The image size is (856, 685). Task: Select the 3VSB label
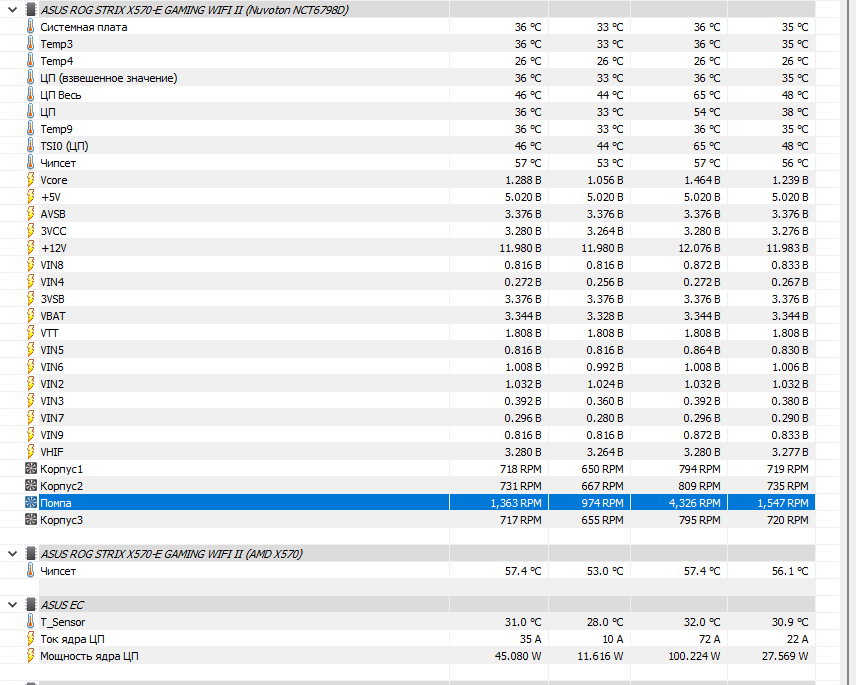(52, 299)
